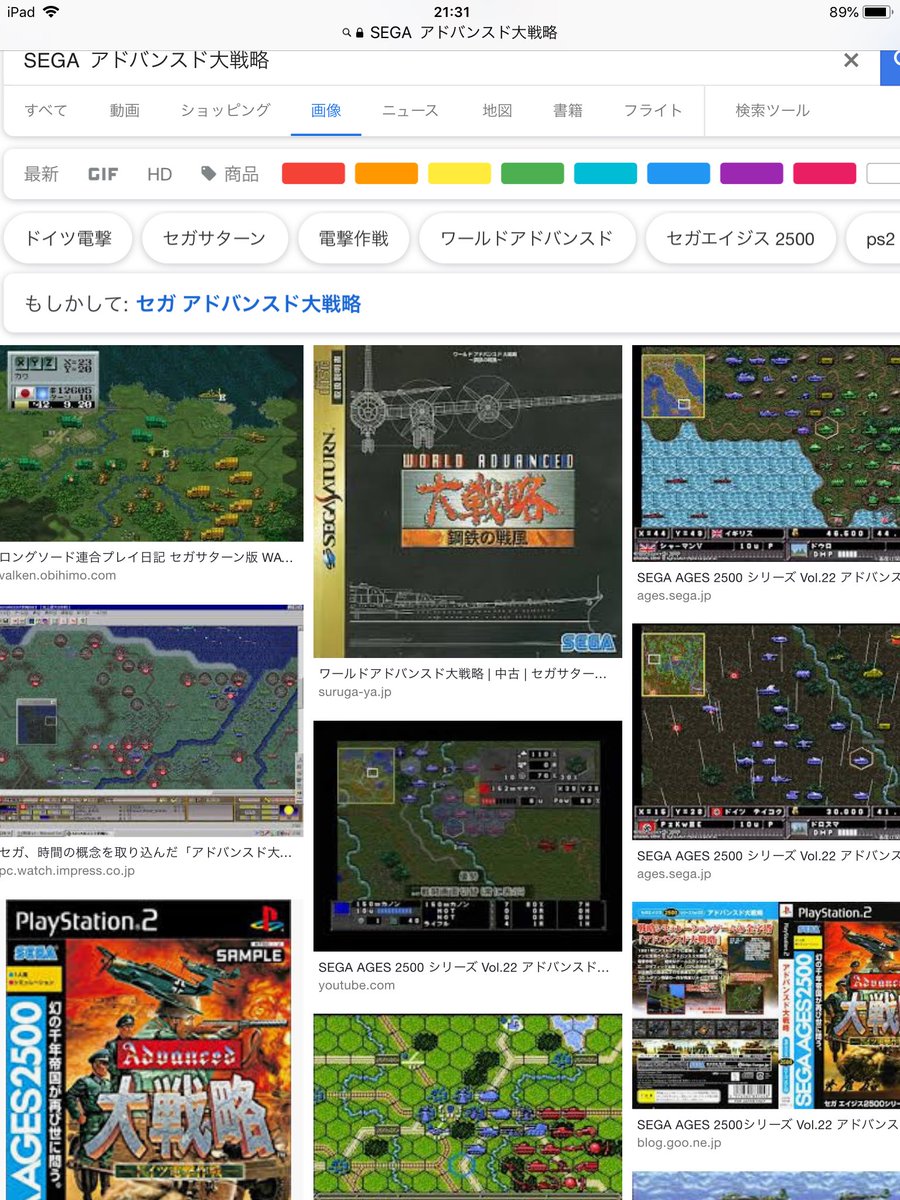The image size is (900, 1200).
Task: Open the セガ、時間の概念を取り込んだ result title
Action: 146,852
